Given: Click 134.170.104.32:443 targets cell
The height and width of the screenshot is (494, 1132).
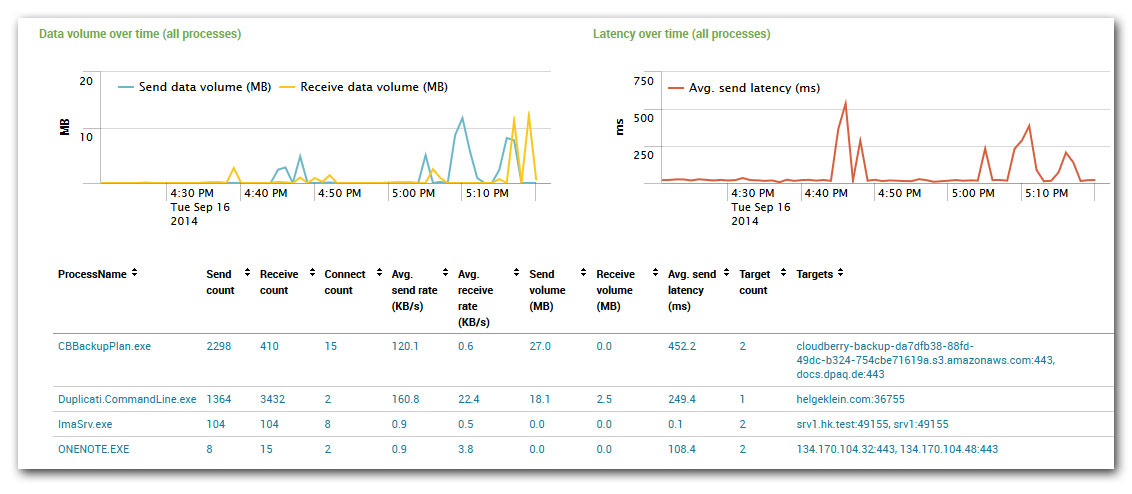Looking at the screenshot, I should click(x=897, y=449).
